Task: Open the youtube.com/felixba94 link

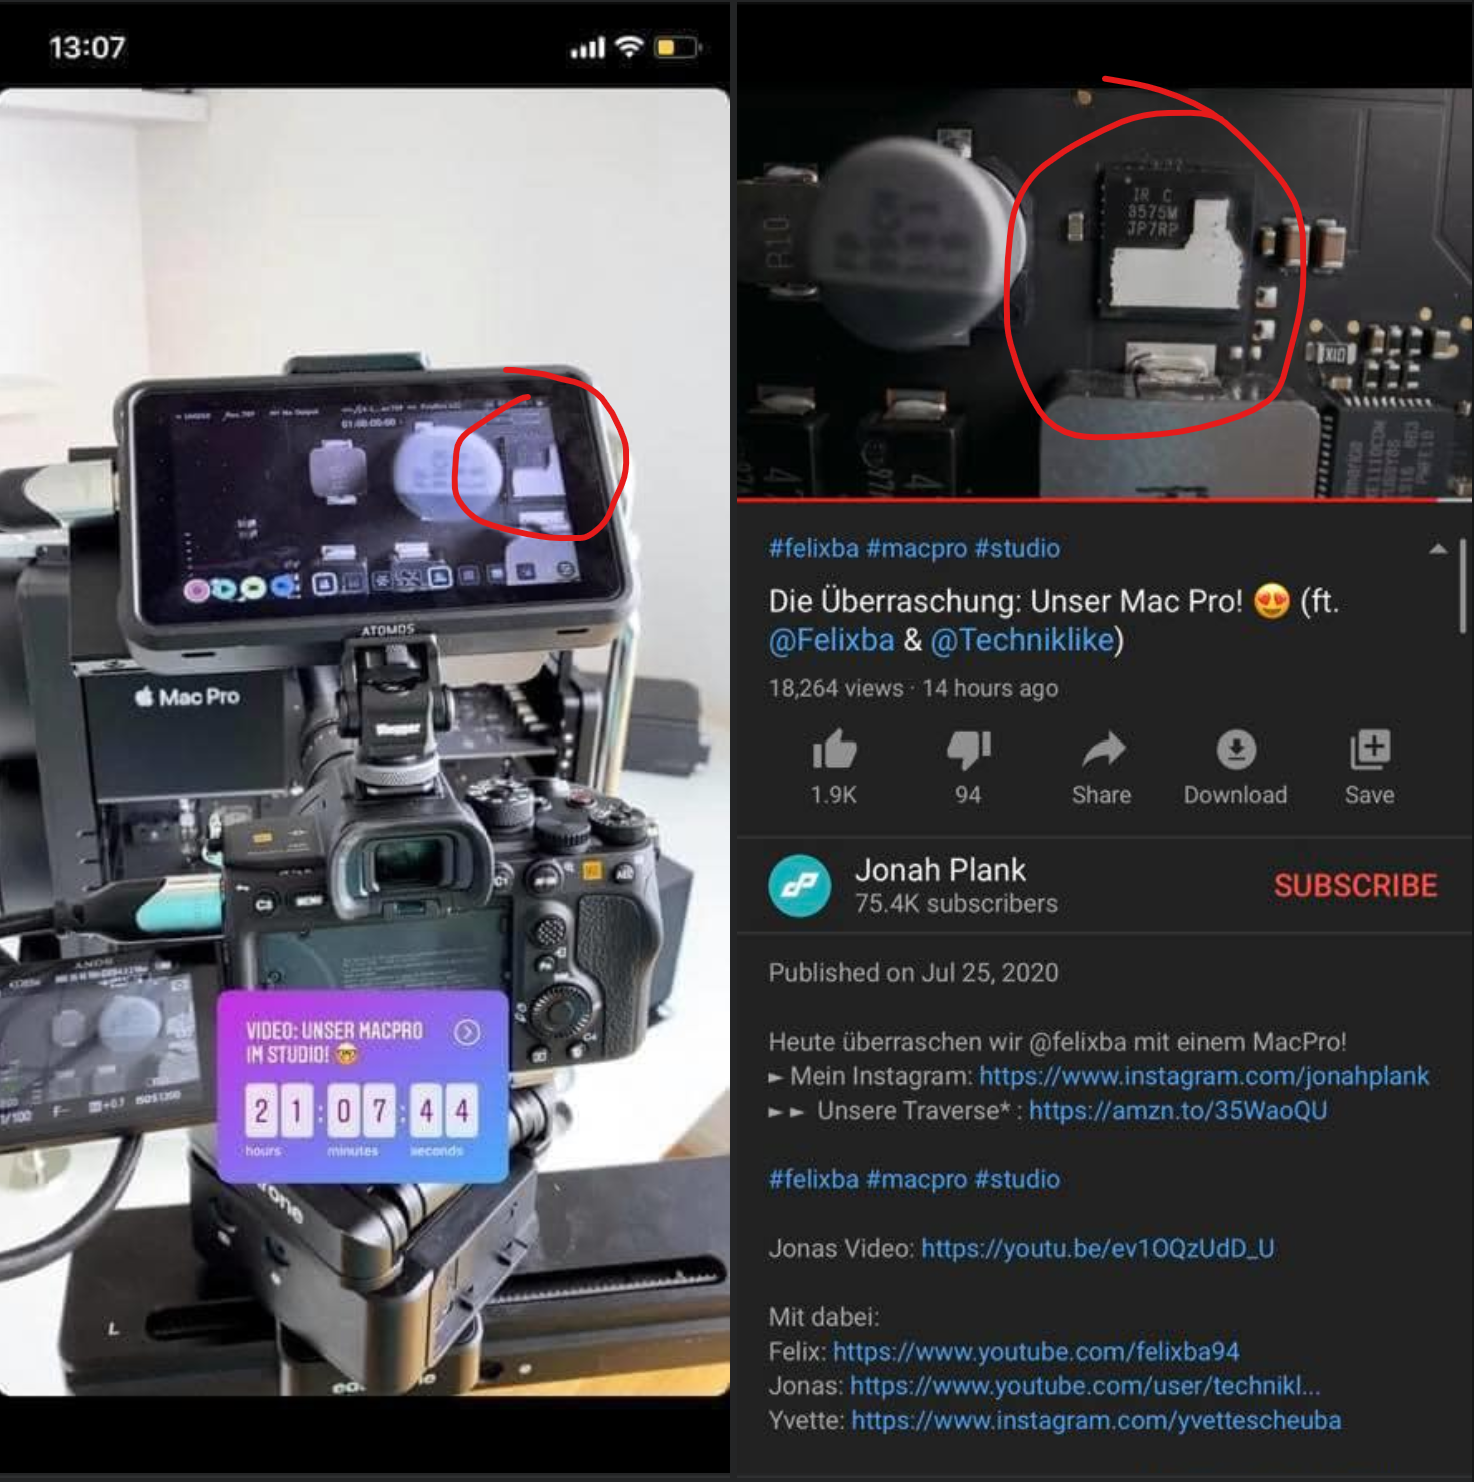Action: [1036, 1352]
